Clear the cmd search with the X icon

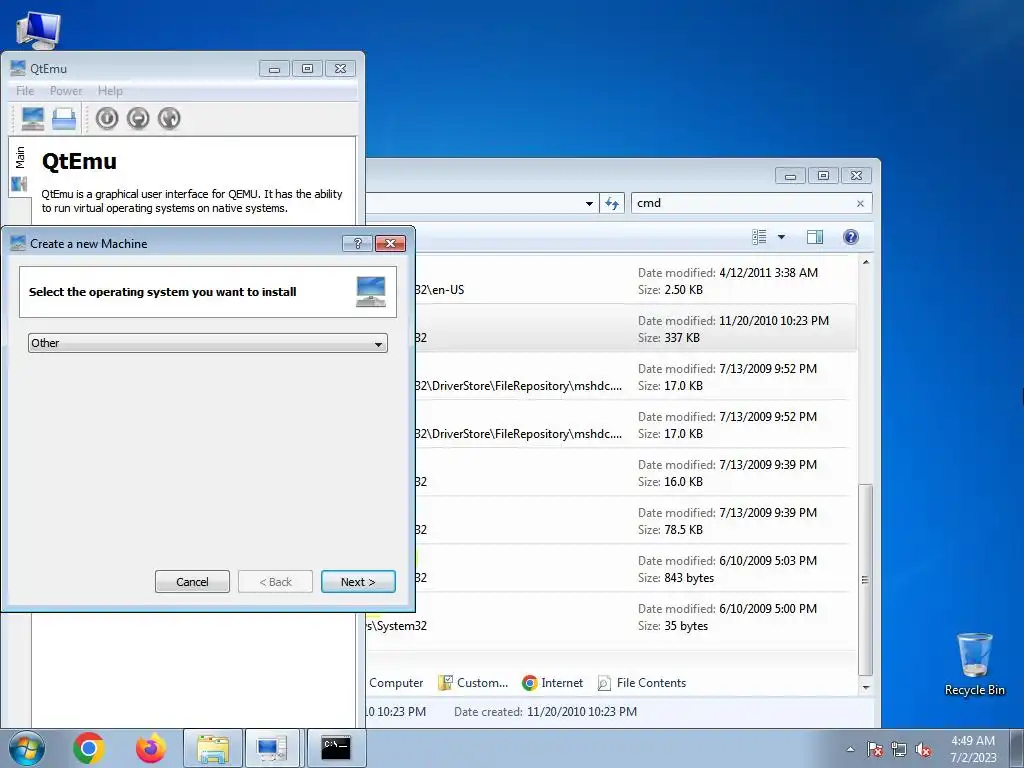pos(860,204)
